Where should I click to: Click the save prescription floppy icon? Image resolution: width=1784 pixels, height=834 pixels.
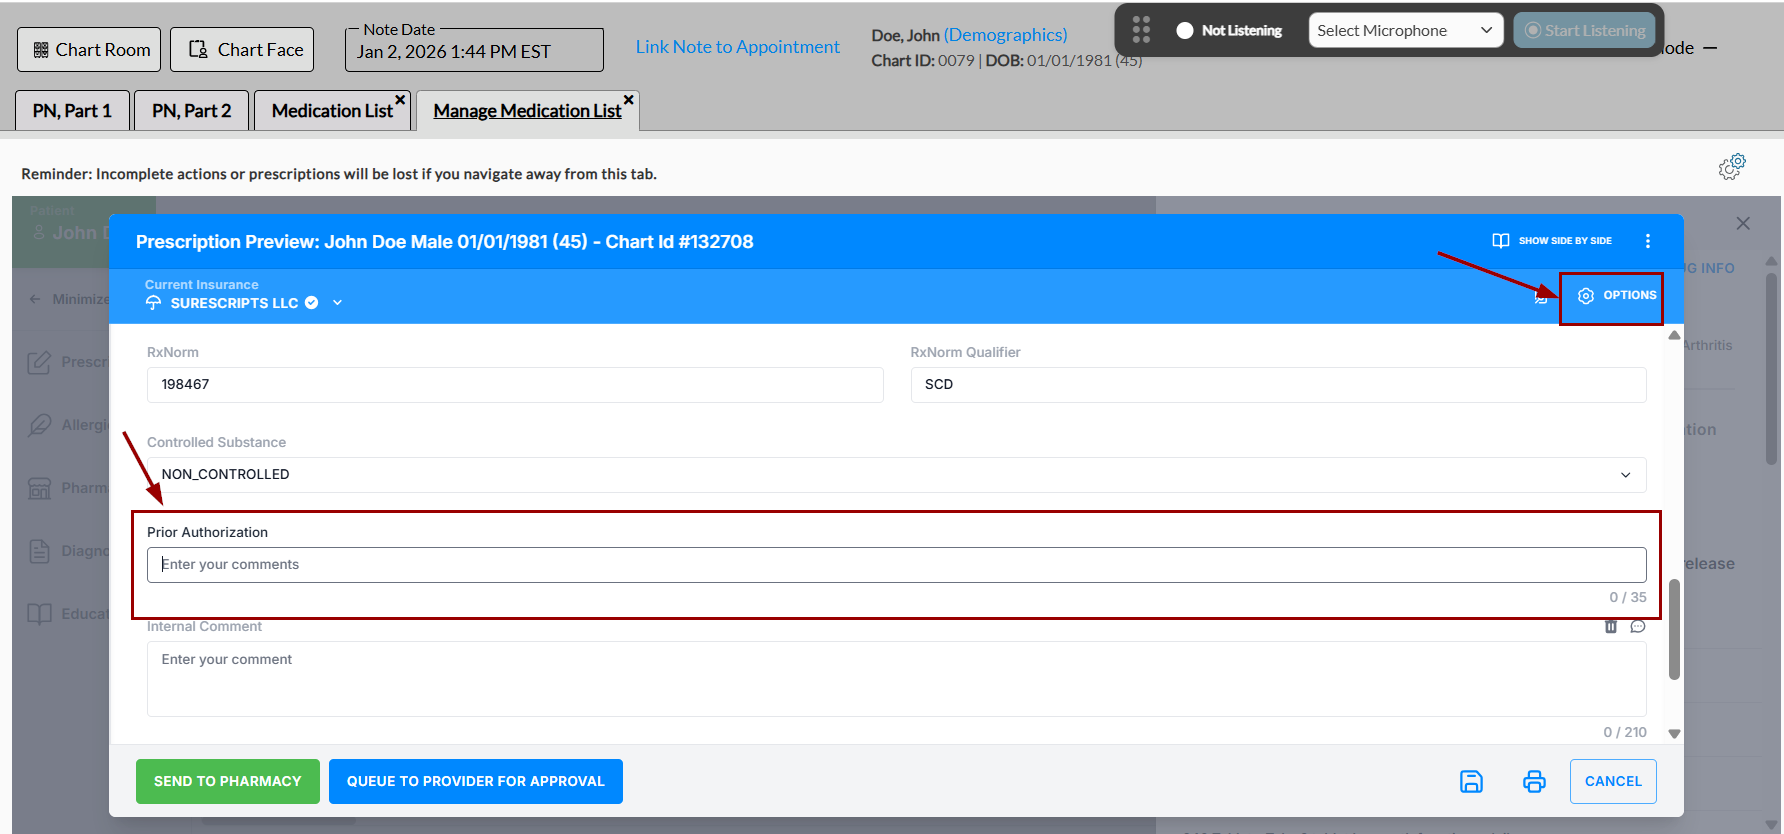pos(1471,781)
